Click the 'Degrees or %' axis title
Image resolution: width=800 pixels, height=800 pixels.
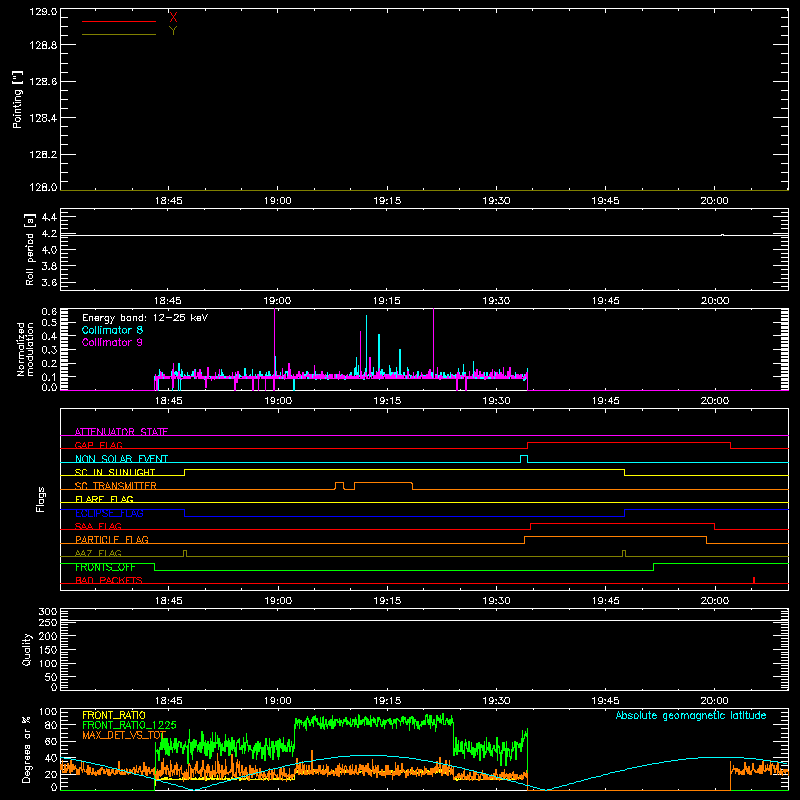[26, 749]
